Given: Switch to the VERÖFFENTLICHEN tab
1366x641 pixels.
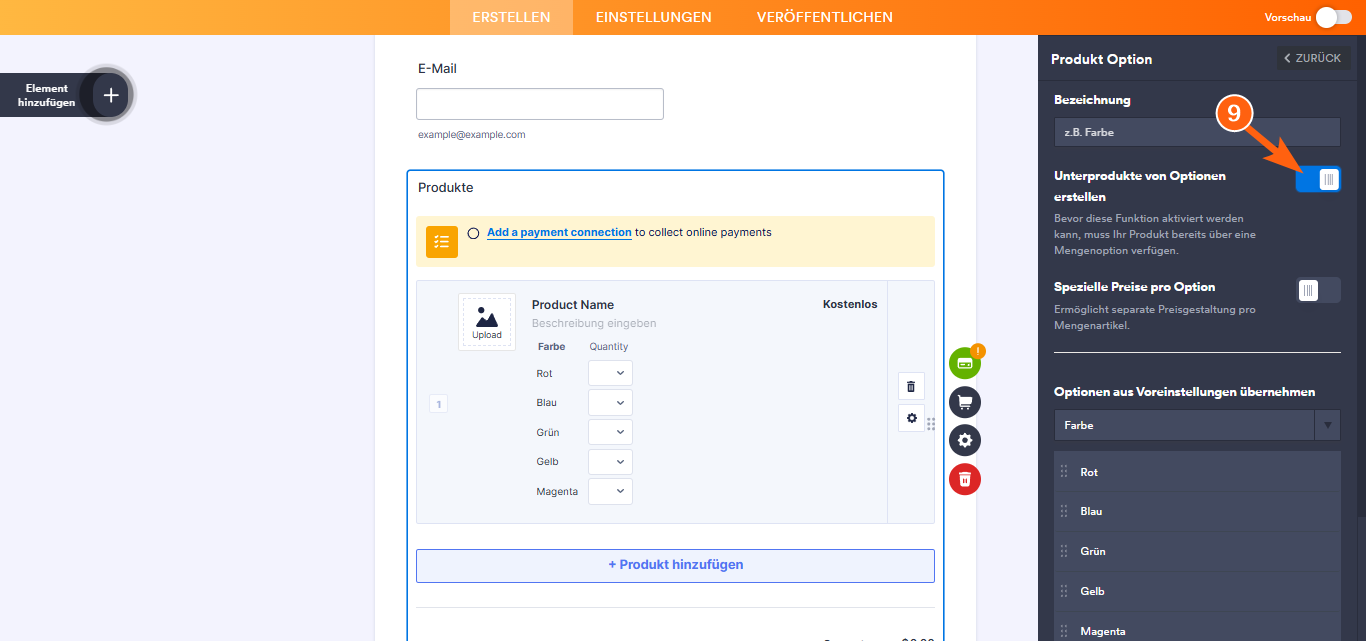Looking at the screenshot, I should coord(825,17).
